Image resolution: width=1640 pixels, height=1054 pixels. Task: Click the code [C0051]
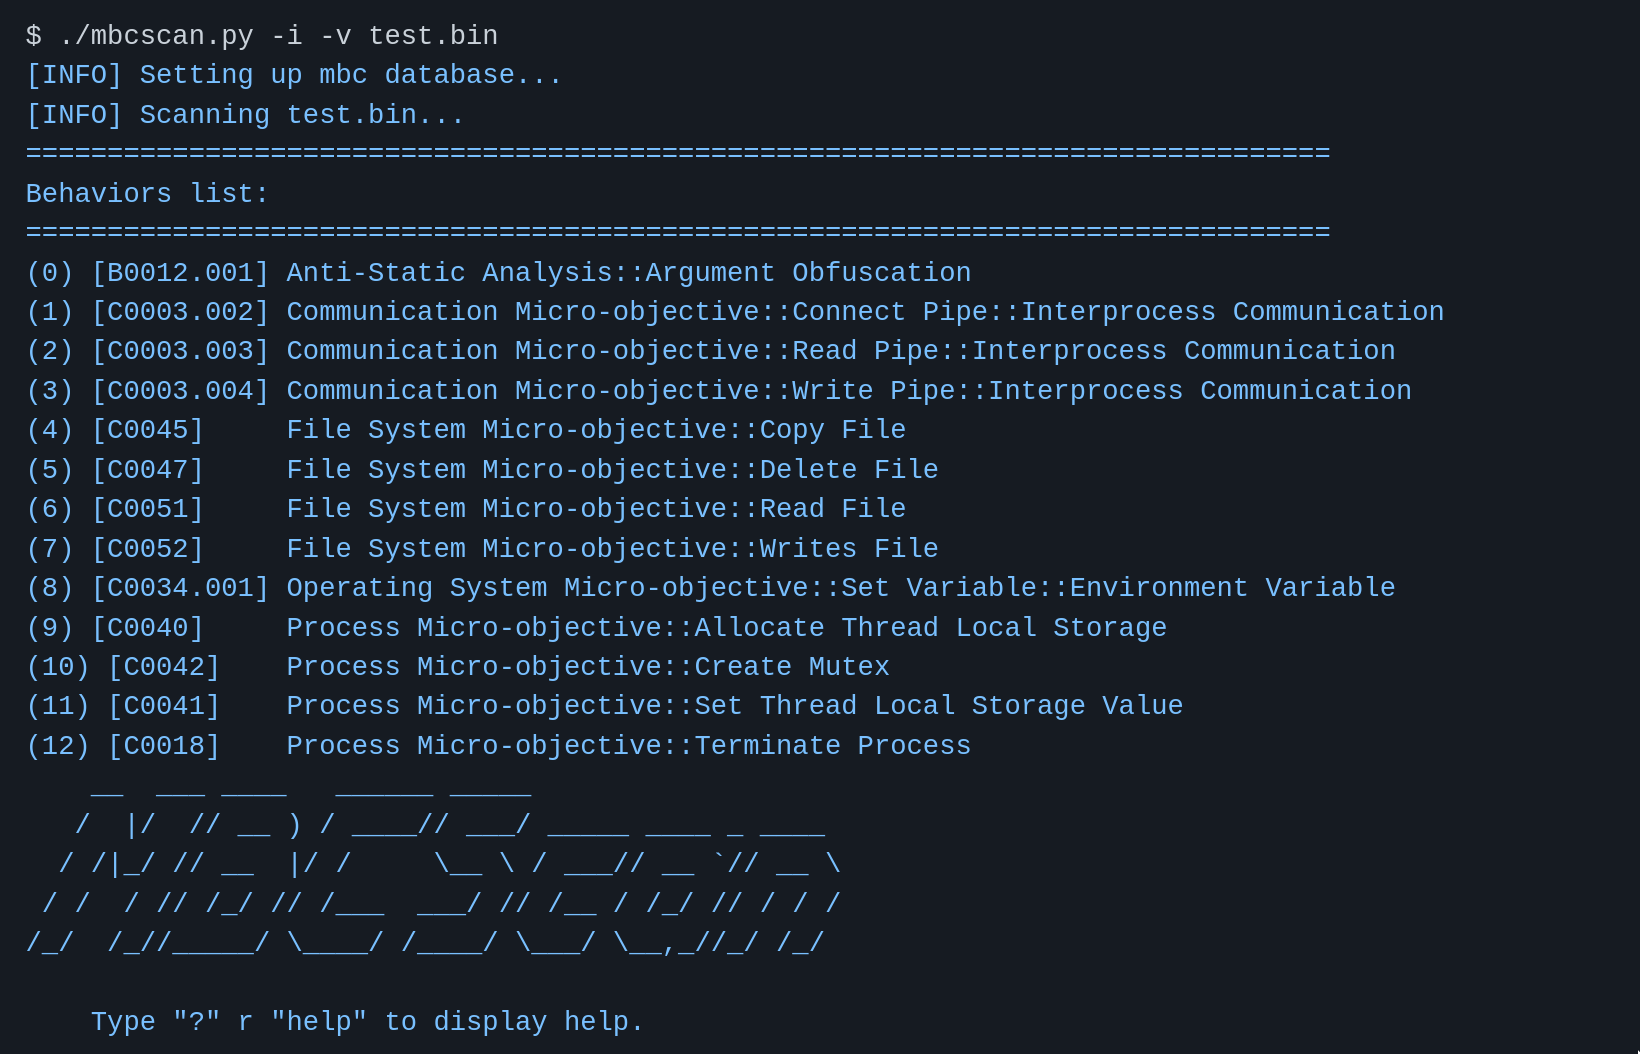pyautogui.click(x=147, y=509)
